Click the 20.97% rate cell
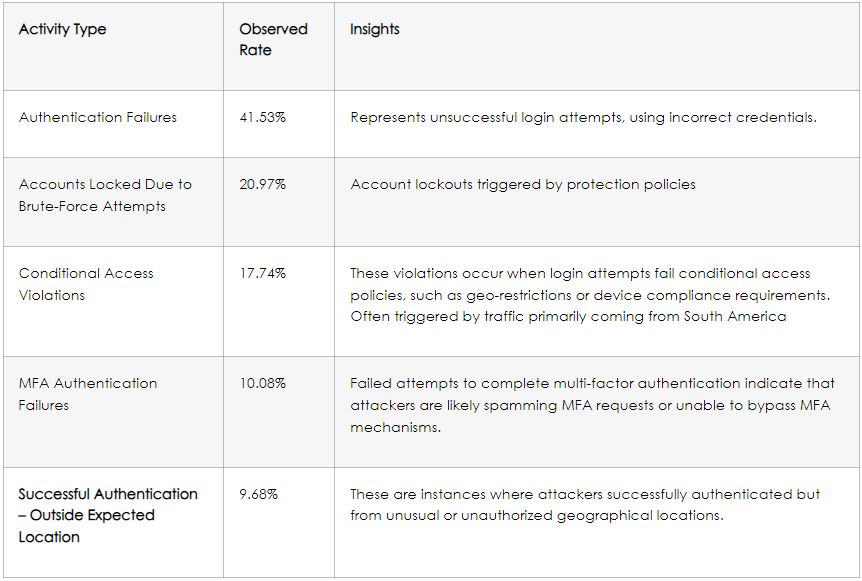Screen dimensions: 862x581 [x=262, y=184]
